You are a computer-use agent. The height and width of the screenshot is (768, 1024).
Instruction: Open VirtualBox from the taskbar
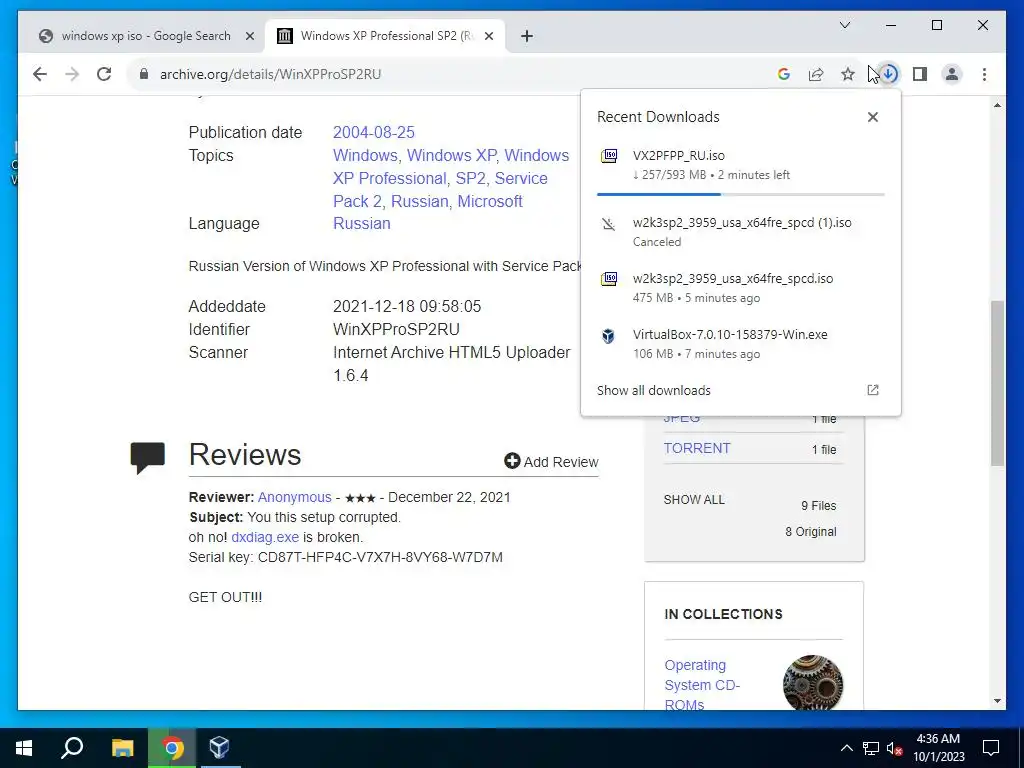[219, 748]
